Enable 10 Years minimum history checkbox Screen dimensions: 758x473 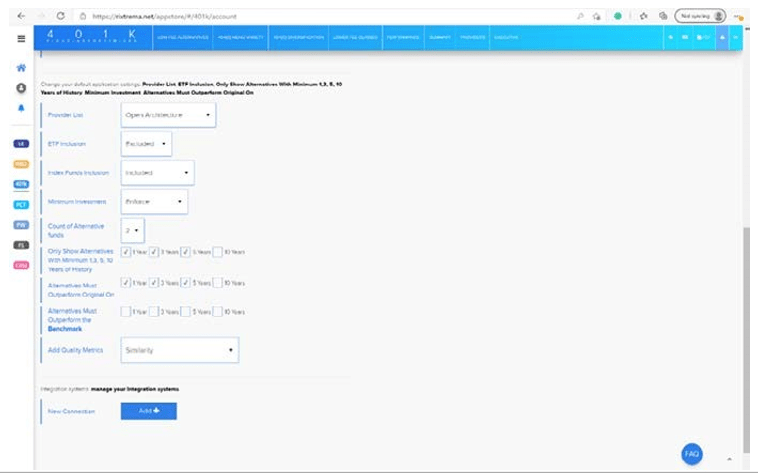217,253
